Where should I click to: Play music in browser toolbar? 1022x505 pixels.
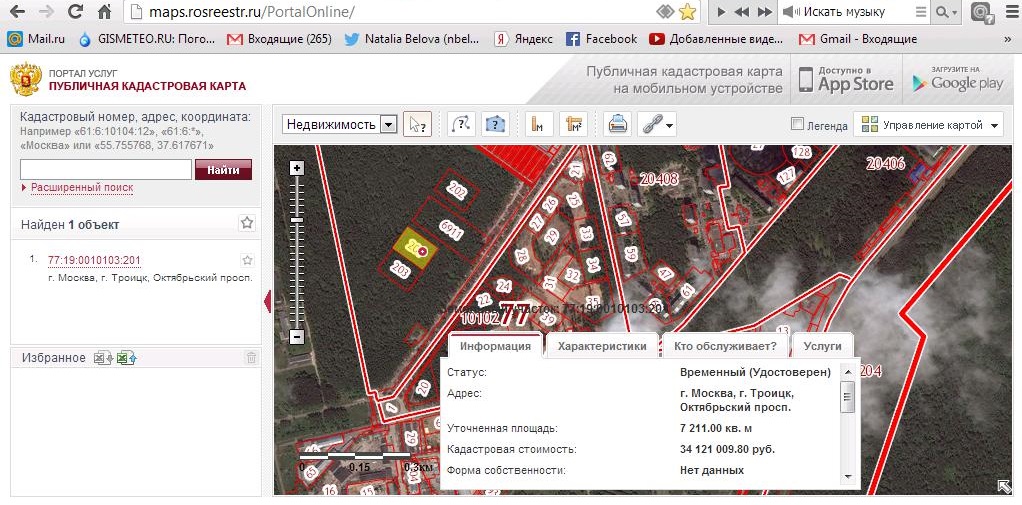pyautogui.click(x=722, y=12)
